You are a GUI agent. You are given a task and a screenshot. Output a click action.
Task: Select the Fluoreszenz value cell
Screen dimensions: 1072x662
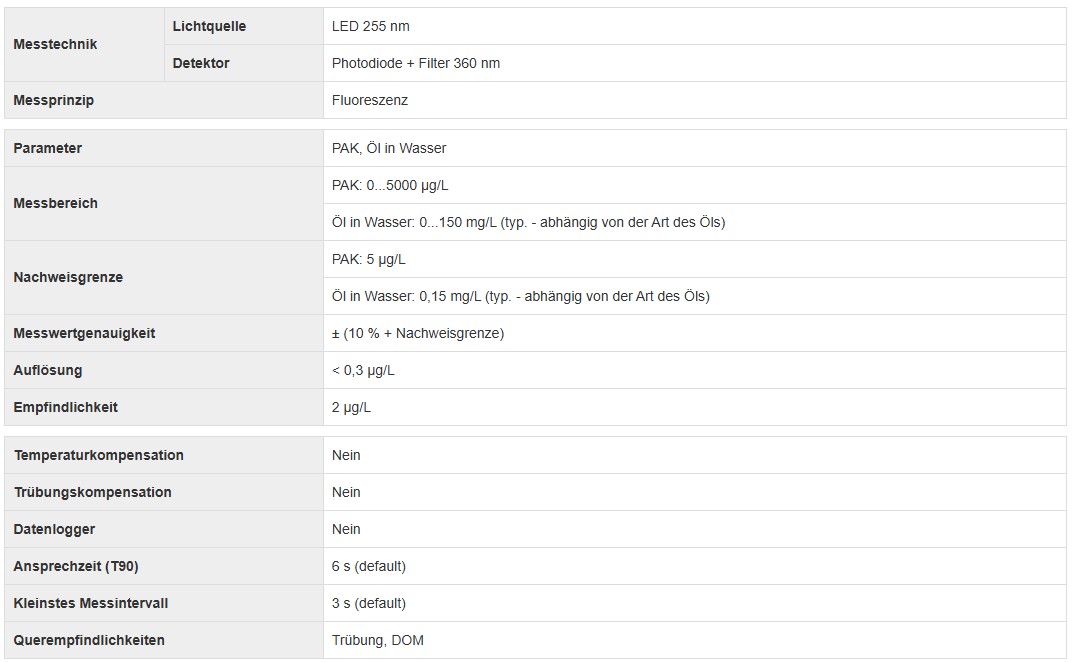coord(695,100)
